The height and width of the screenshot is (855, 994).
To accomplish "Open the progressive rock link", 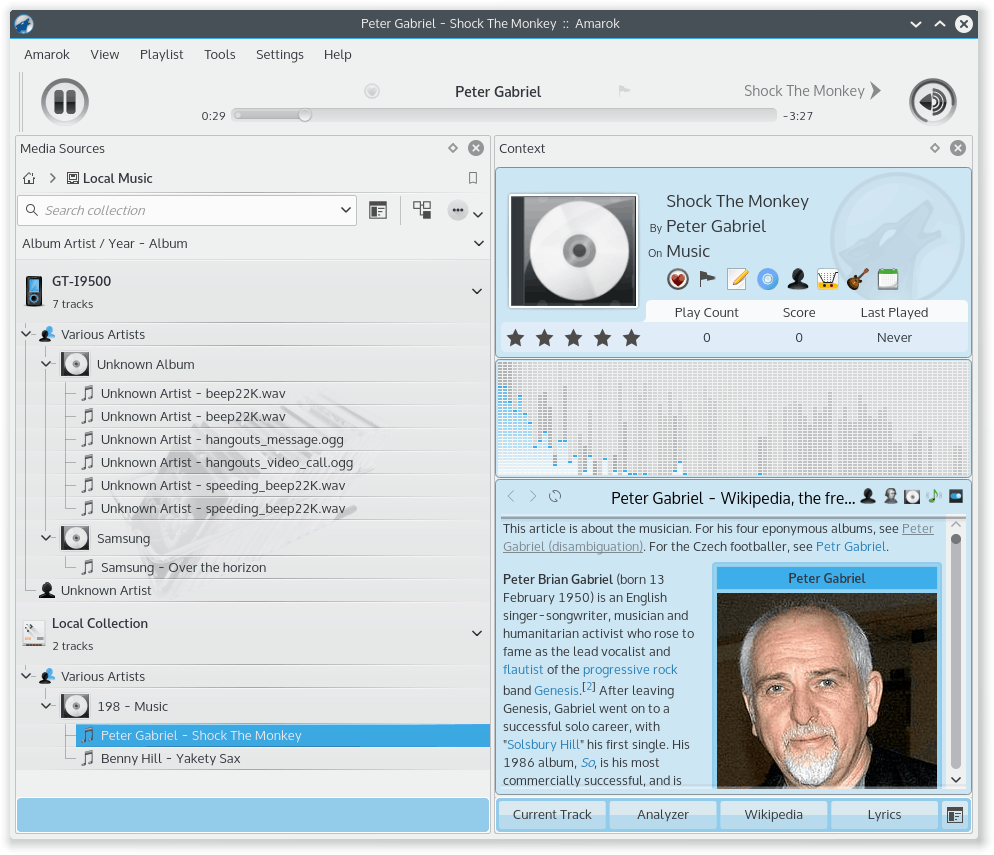I will click(630, 669).
